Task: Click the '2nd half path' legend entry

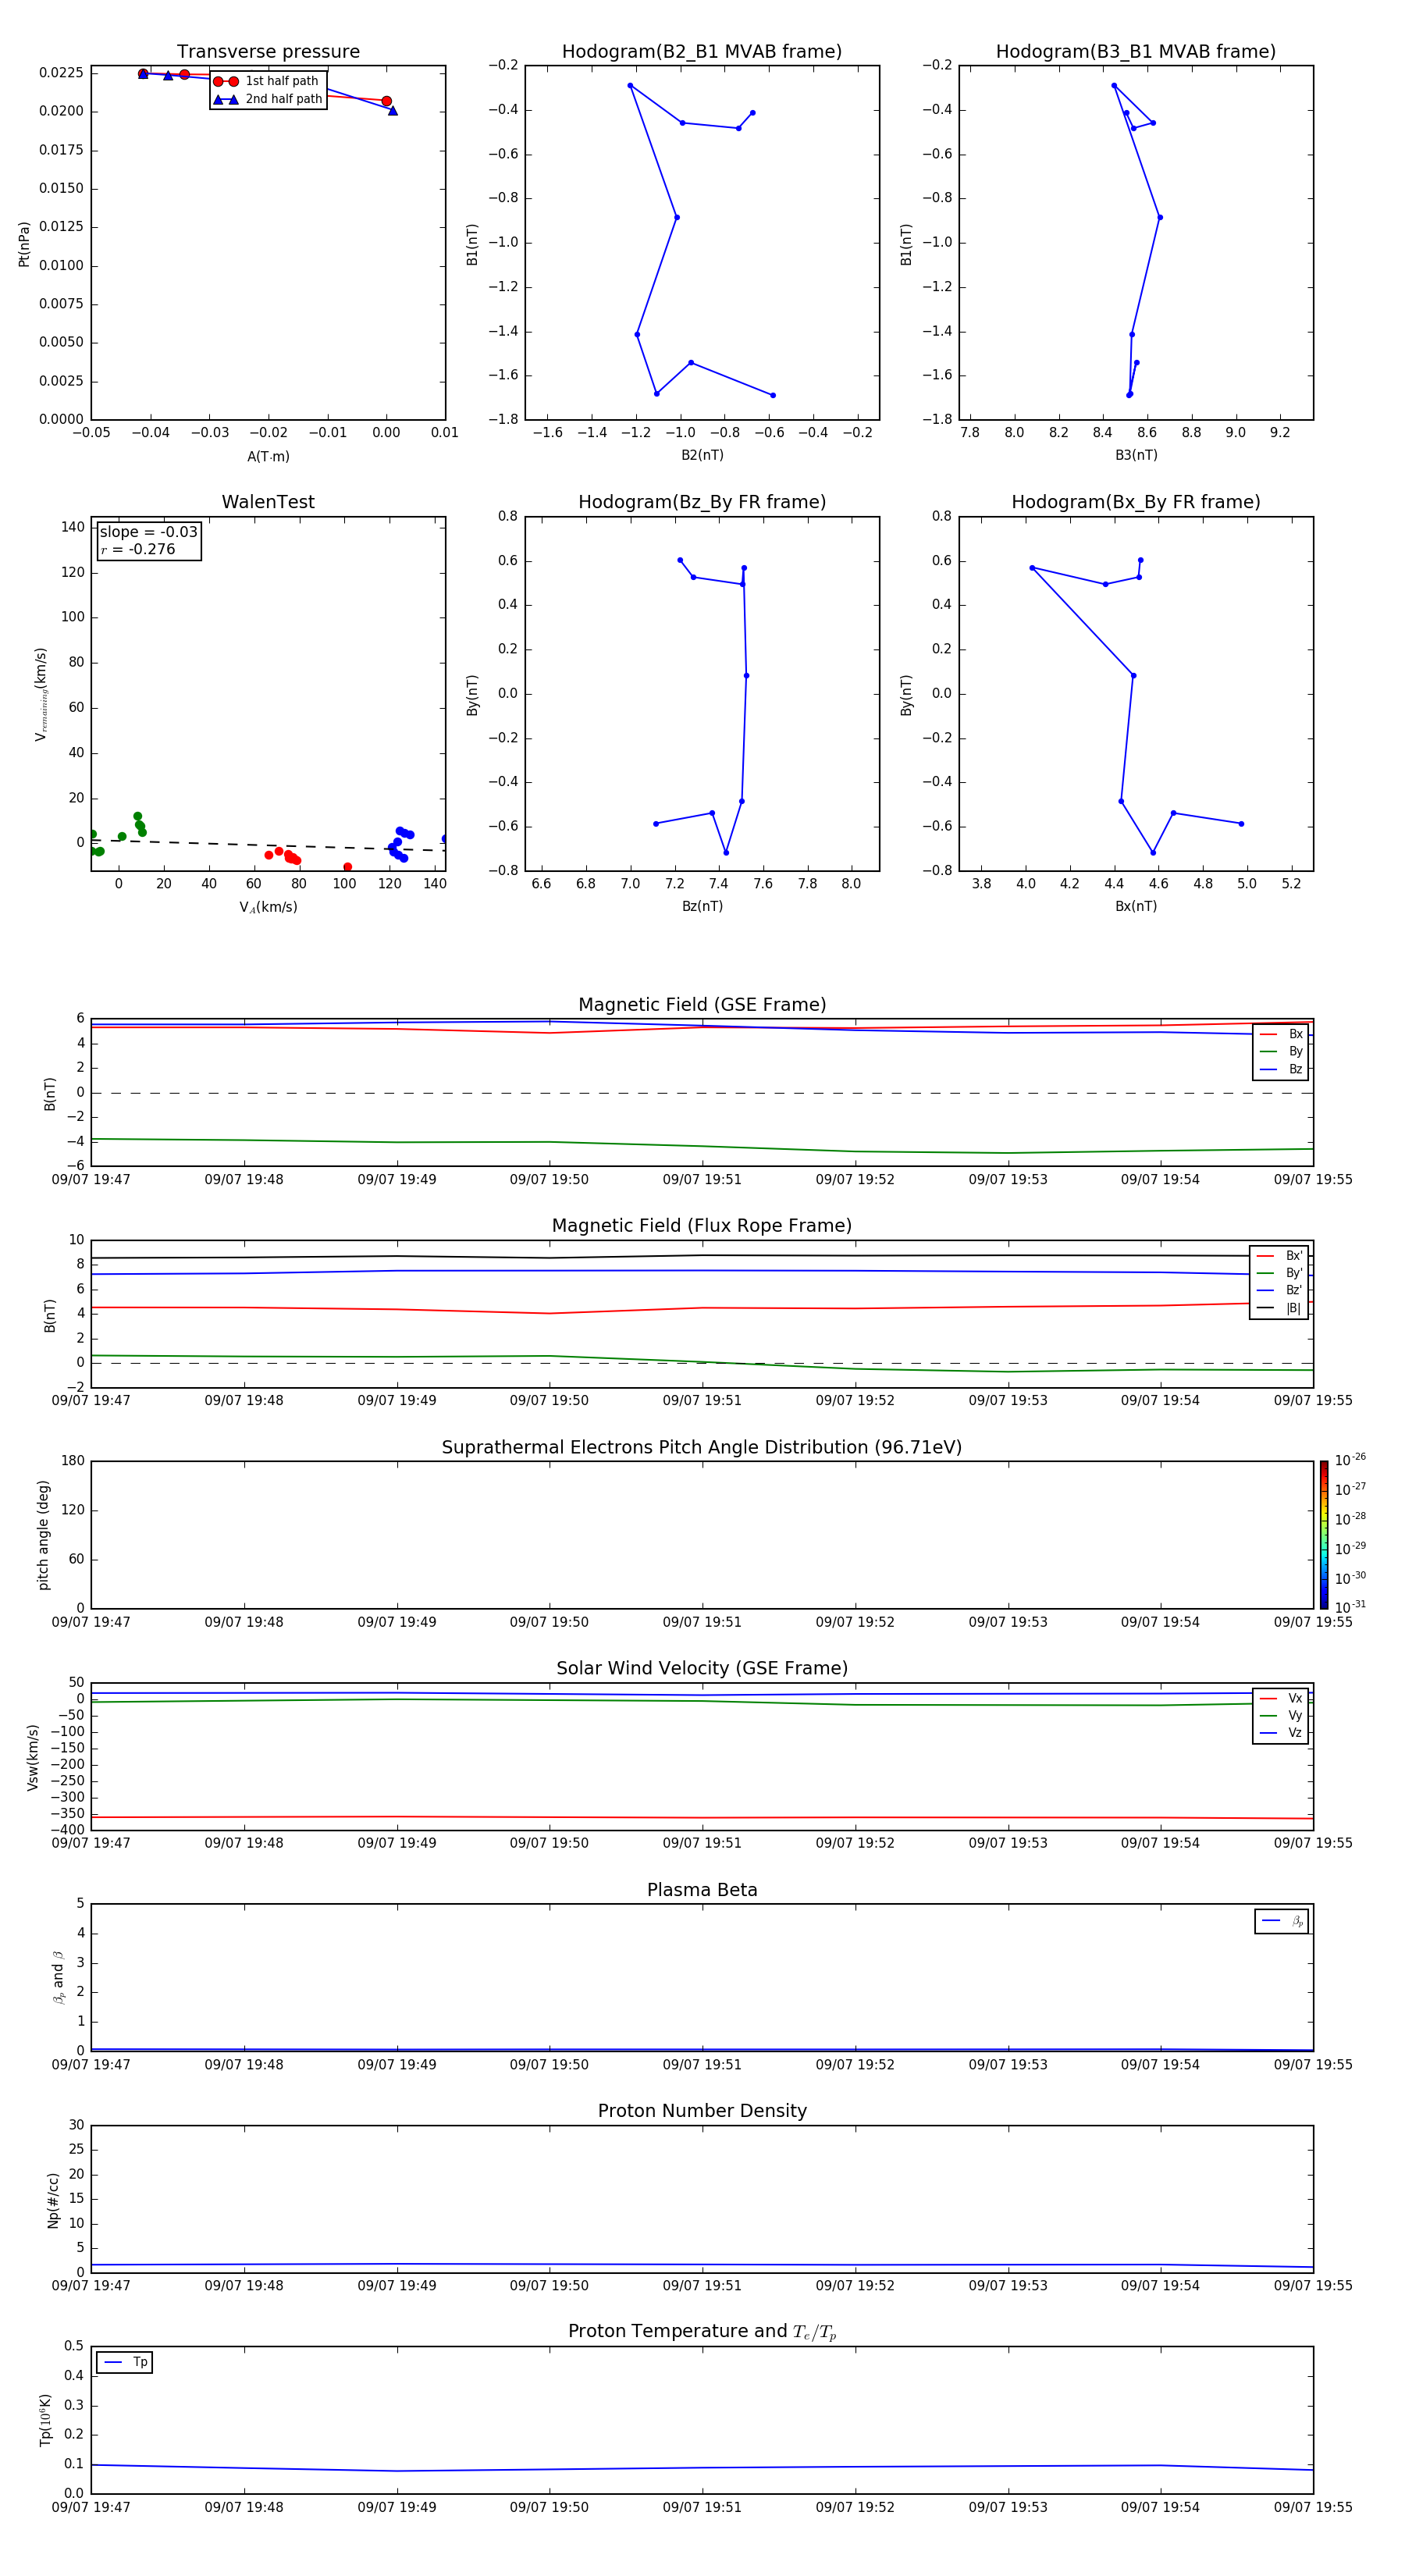Action: (268, 99)
